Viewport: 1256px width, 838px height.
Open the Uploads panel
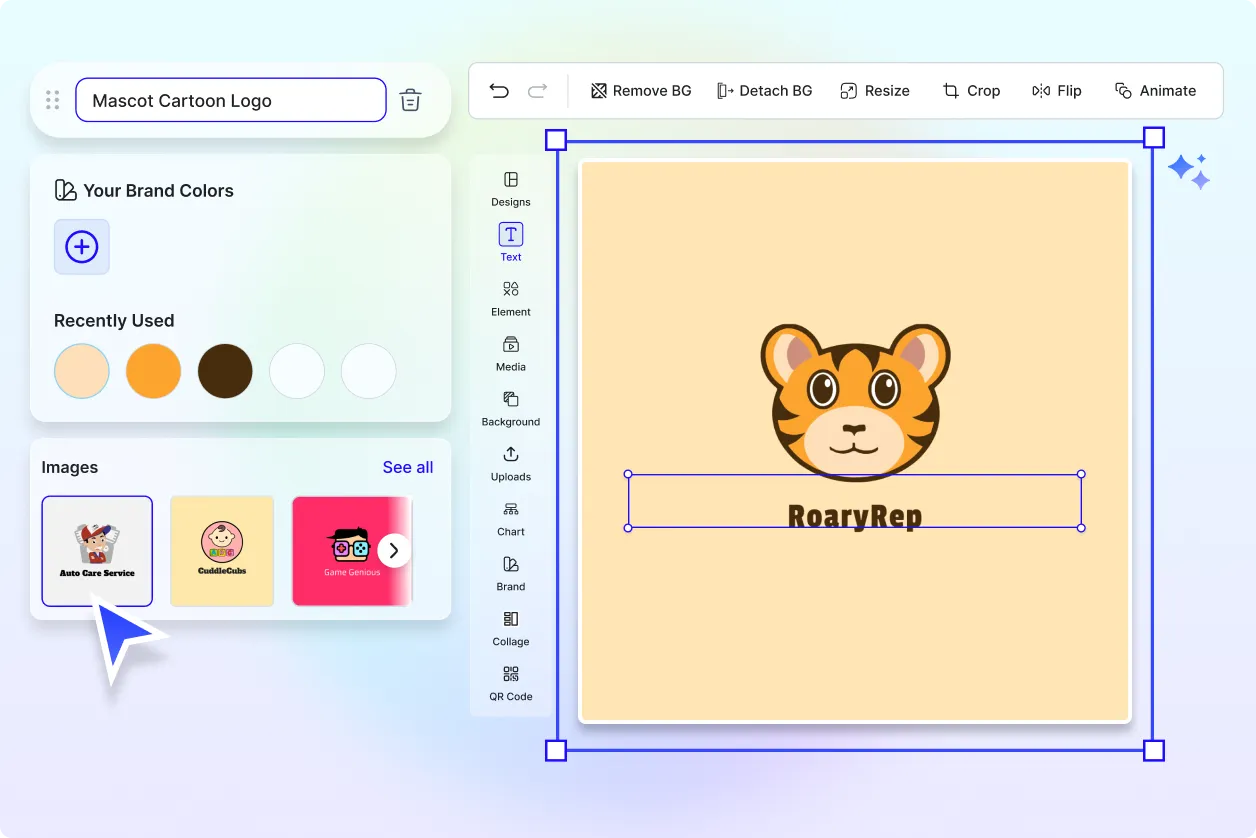tap(511, 463)
